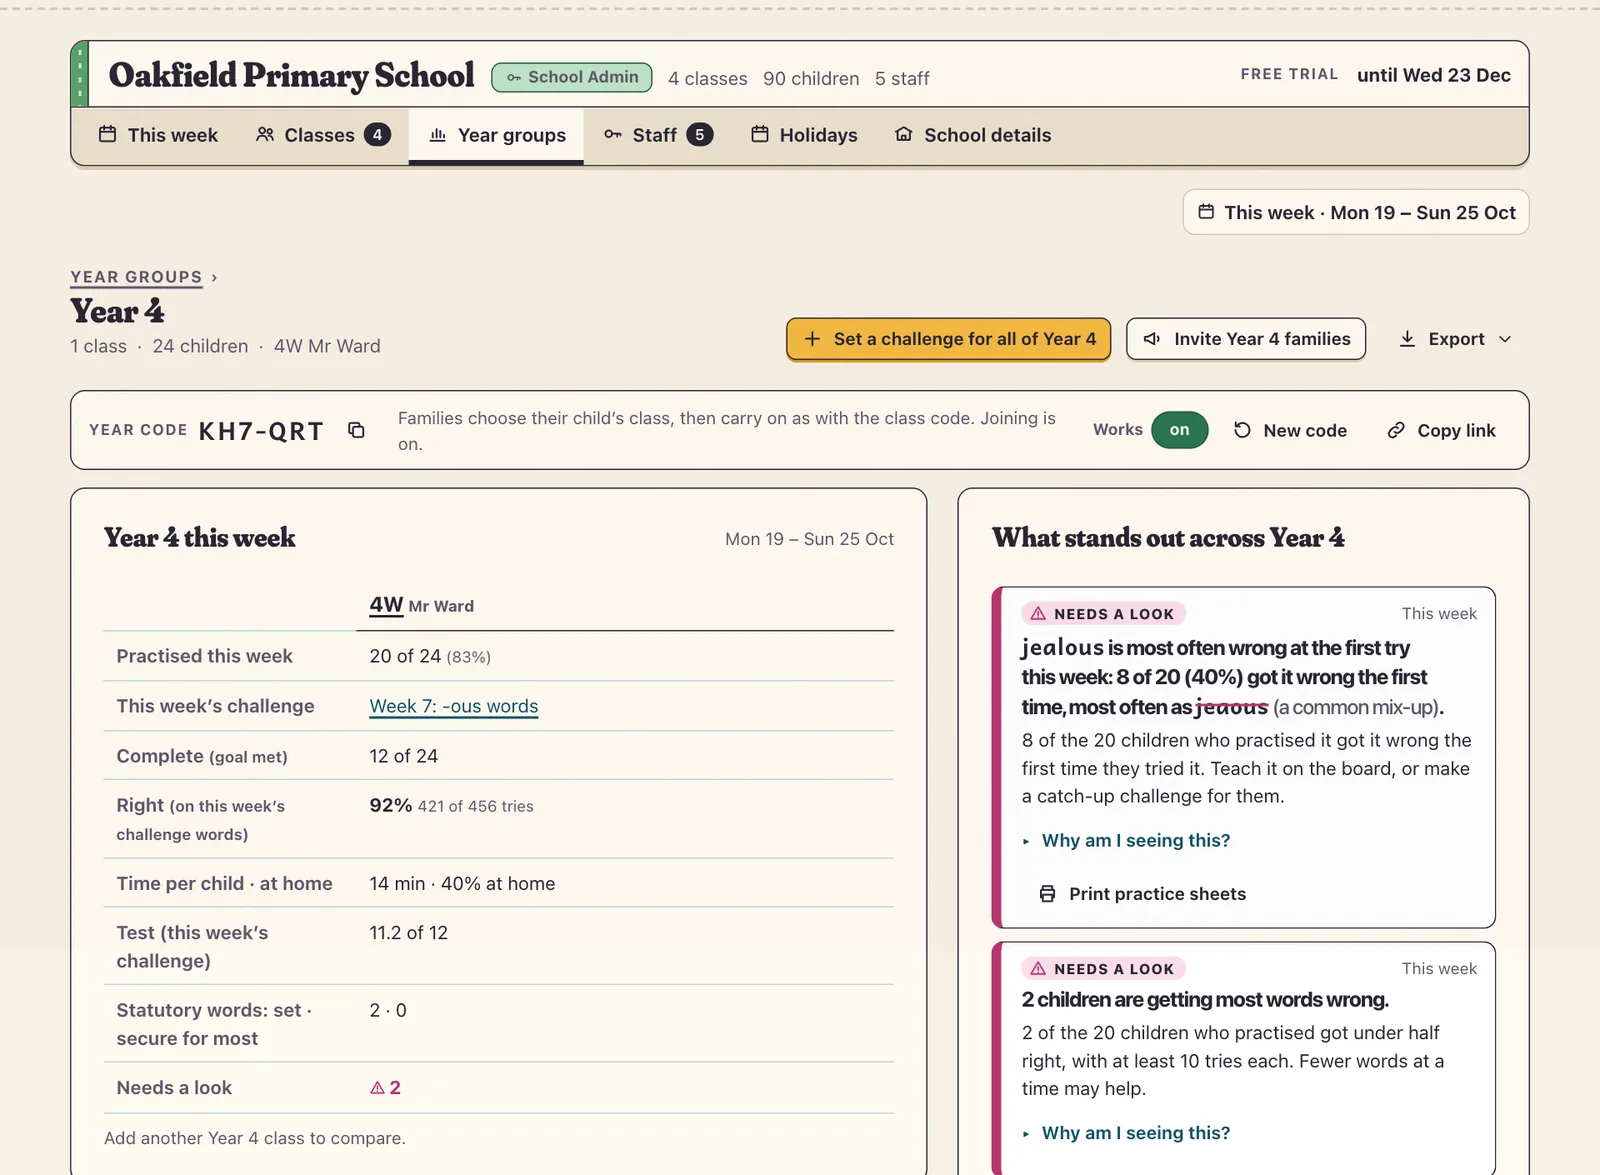The width and height of the screenshot is (1600, 1175).
Task: Click the Classes count badge 4
Action: pos(377,134)
